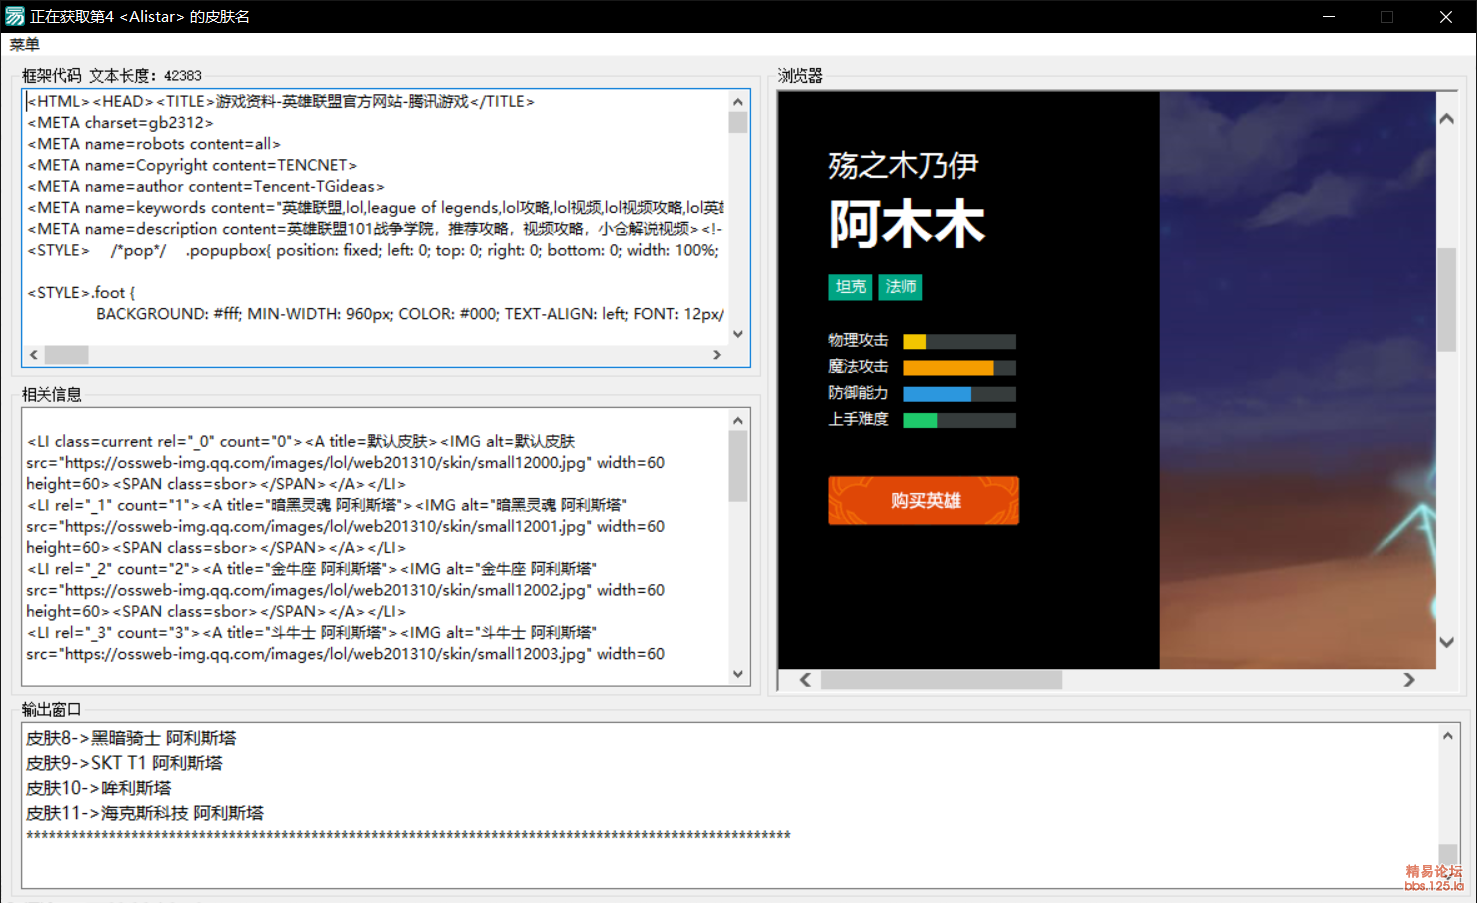Click the output window scroll up arrow
The height and width of the screenshot is (903, 1477).
[x=1447, y=736]
